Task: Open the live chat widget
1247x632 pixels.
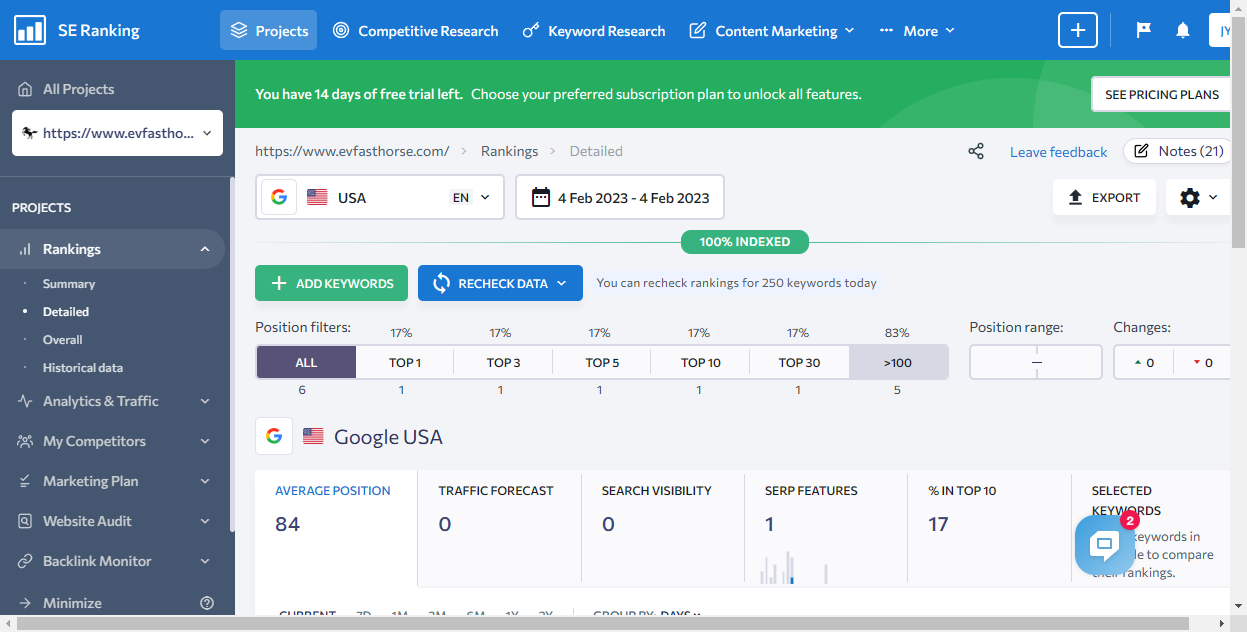Action: [1104, 545]
